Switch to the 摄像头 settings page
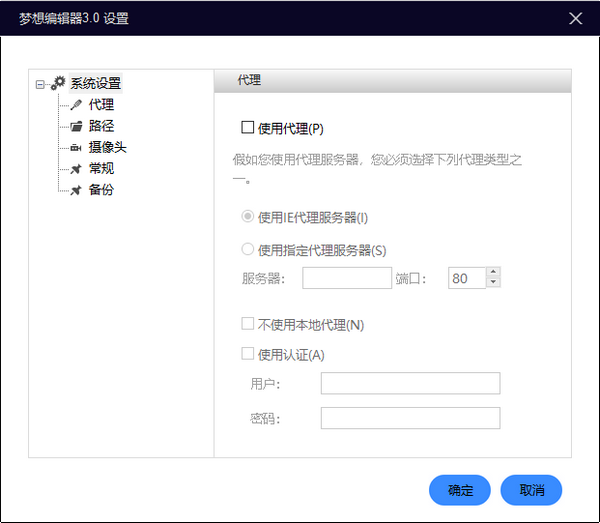 (107, 148)
